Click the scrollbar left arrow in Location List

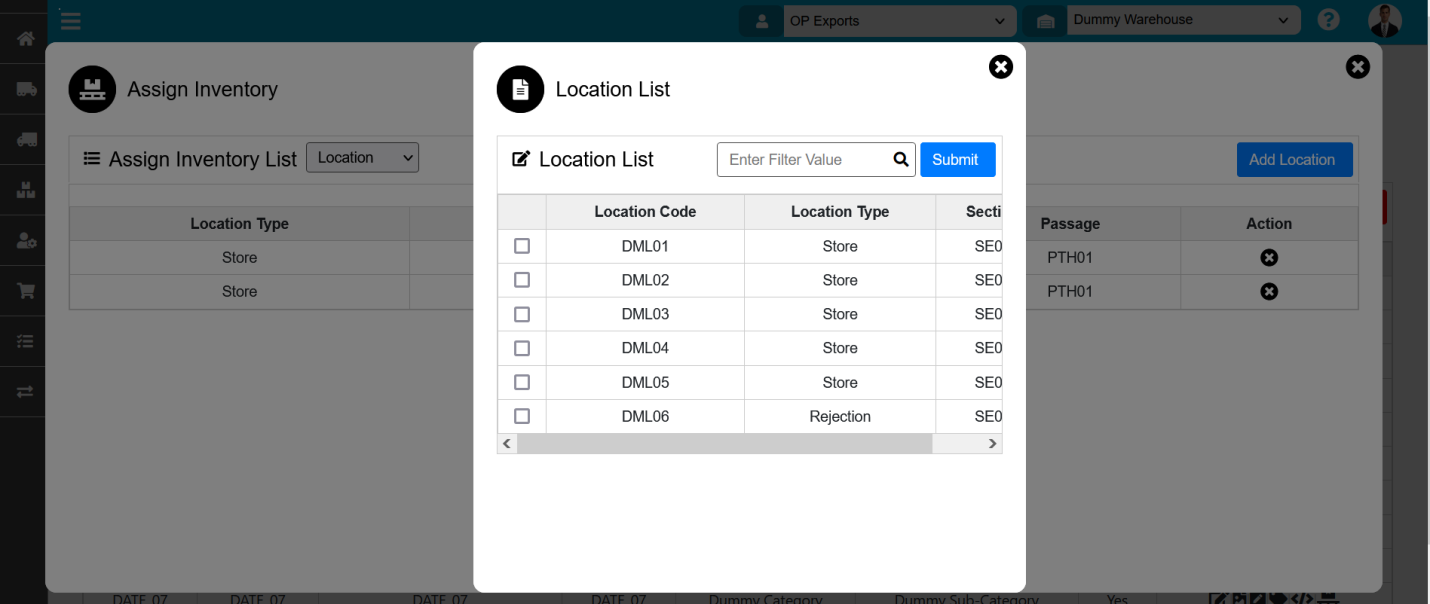(x=507, y=444)
